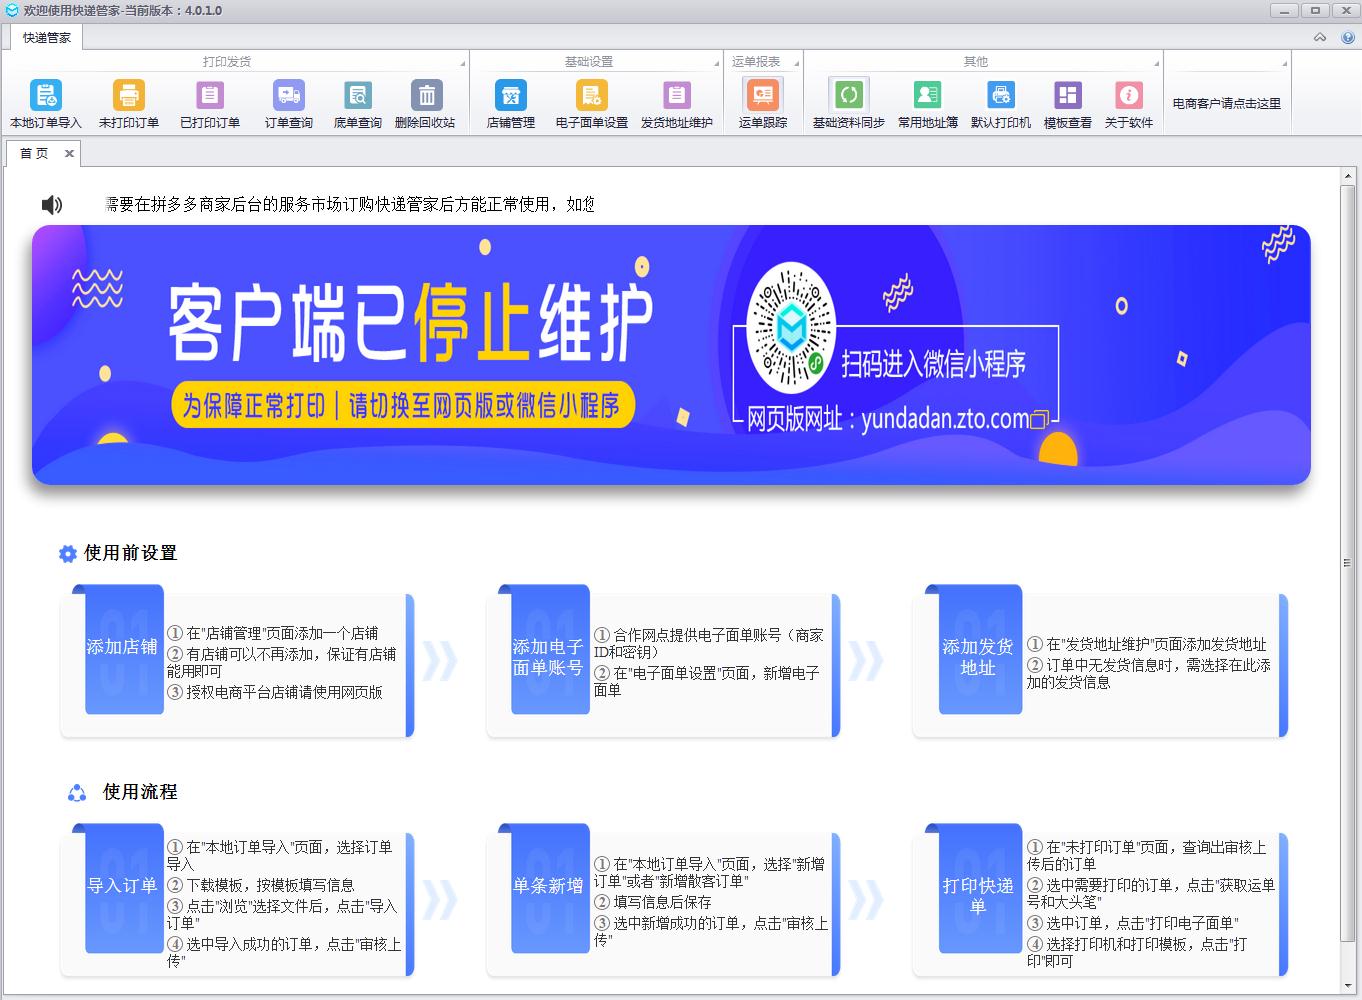This screenshot has height=1000, width=1362.
Task: Open 关于软件 about dialog
Action: 1130,103
